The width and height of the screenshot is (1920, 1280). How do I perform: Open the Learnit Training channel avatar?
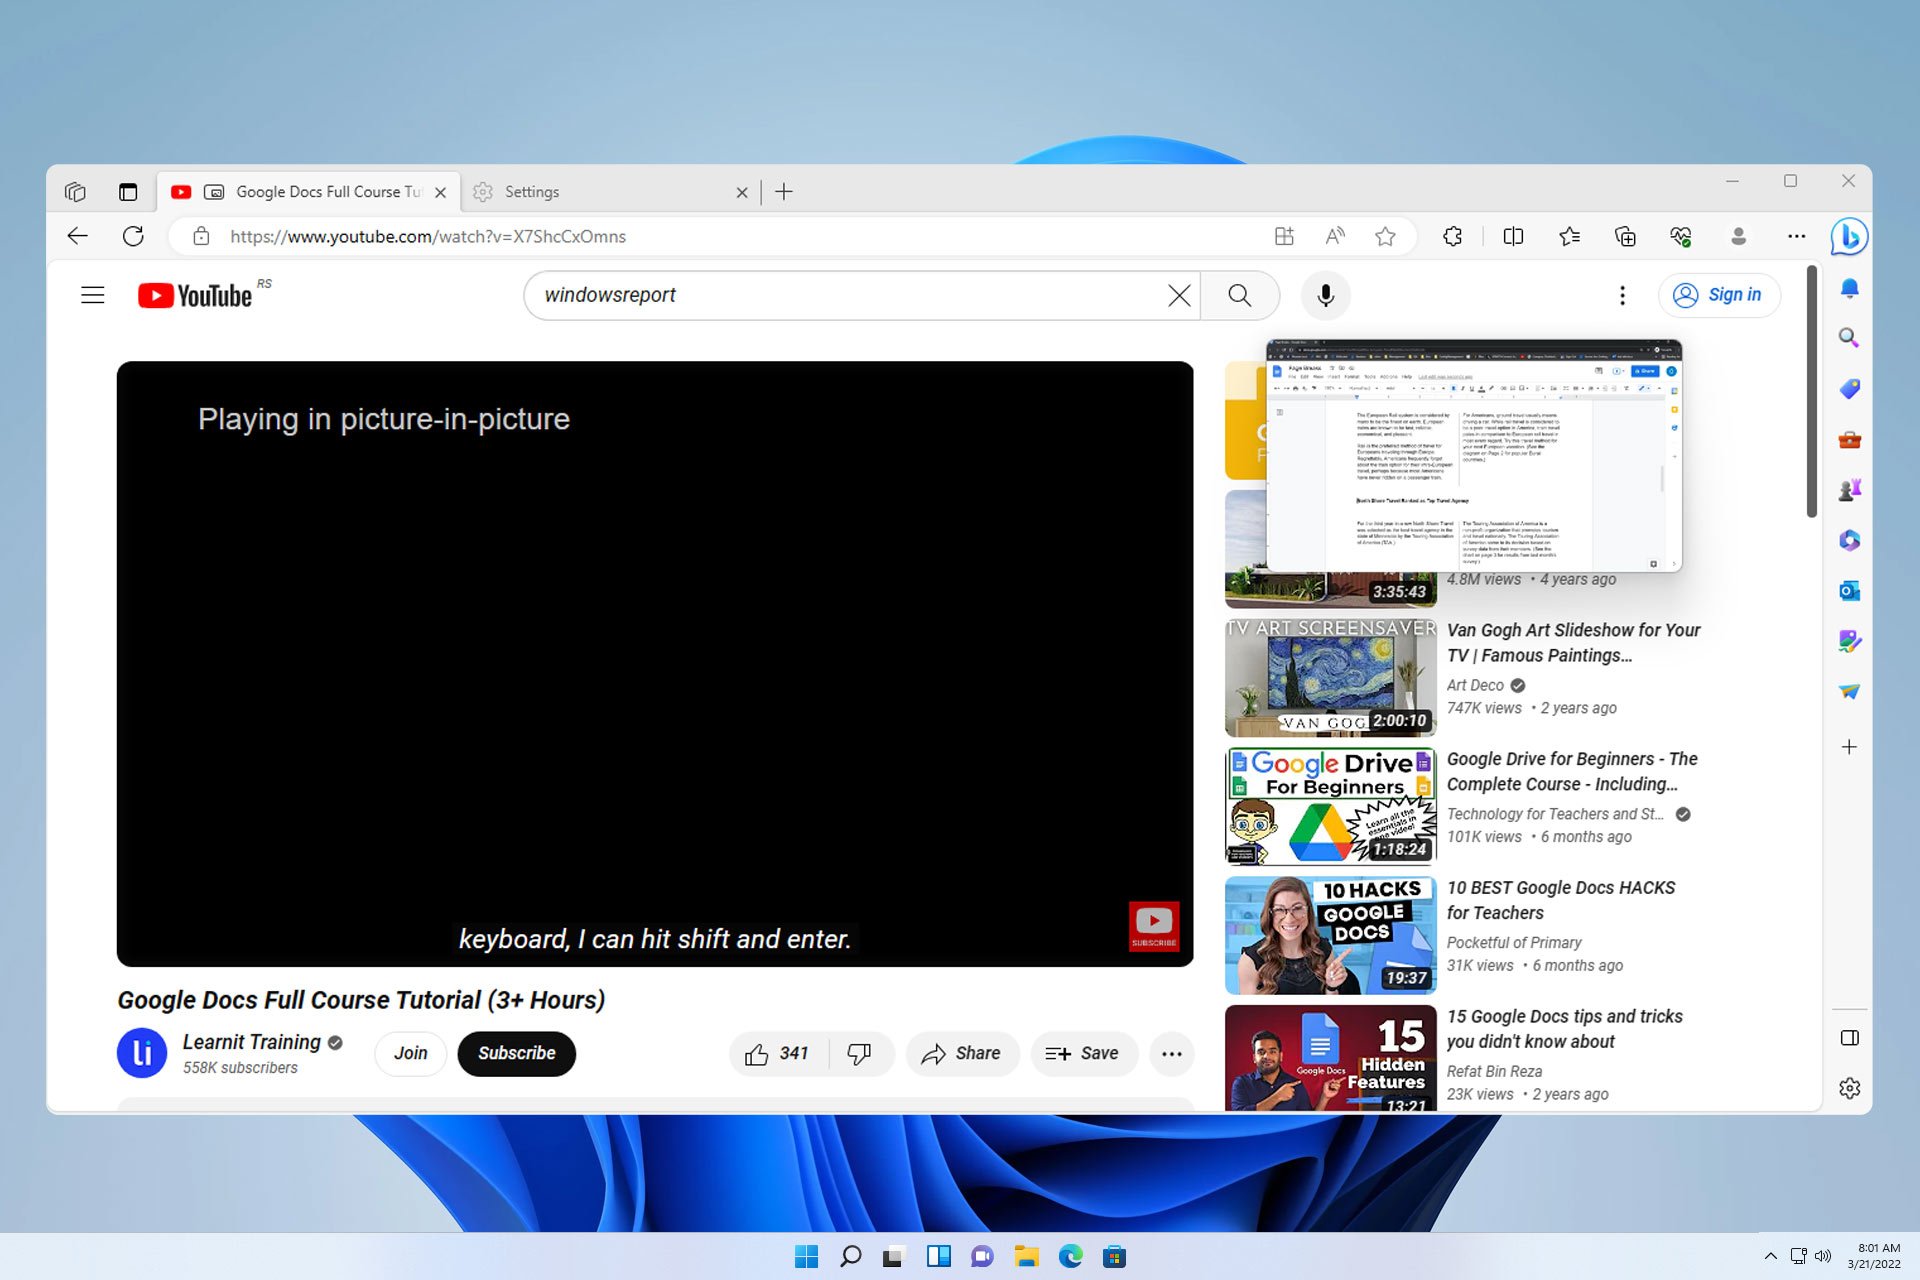[x=142, y=1053]
